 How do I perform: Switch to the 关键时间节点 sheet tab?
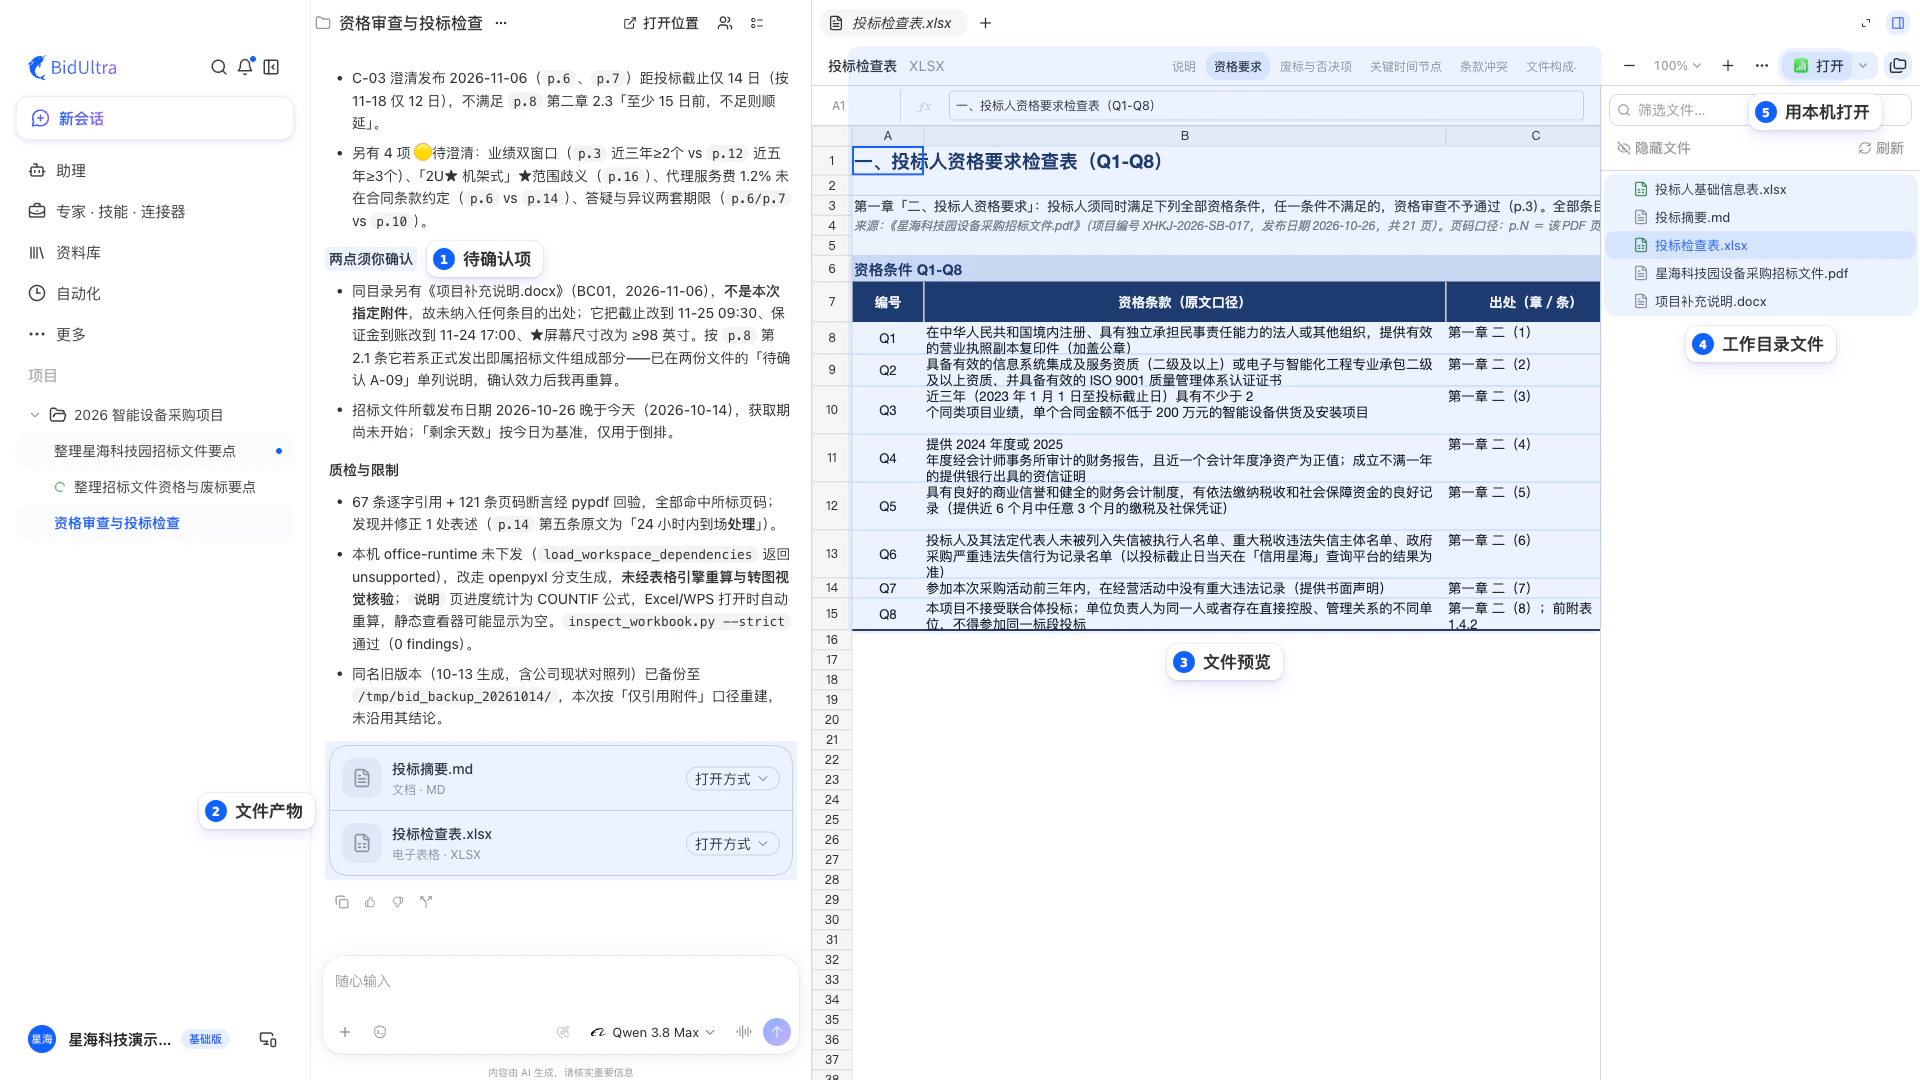tap(1406, 67)
